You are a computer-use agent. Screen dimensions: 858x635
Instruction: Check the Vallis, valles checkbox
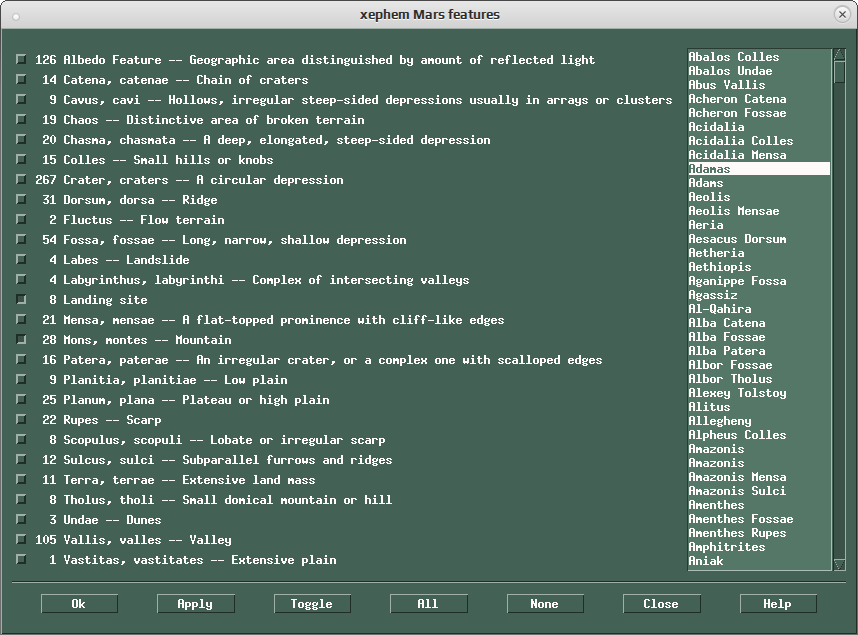pyautogui.click(x=21, y=539)
